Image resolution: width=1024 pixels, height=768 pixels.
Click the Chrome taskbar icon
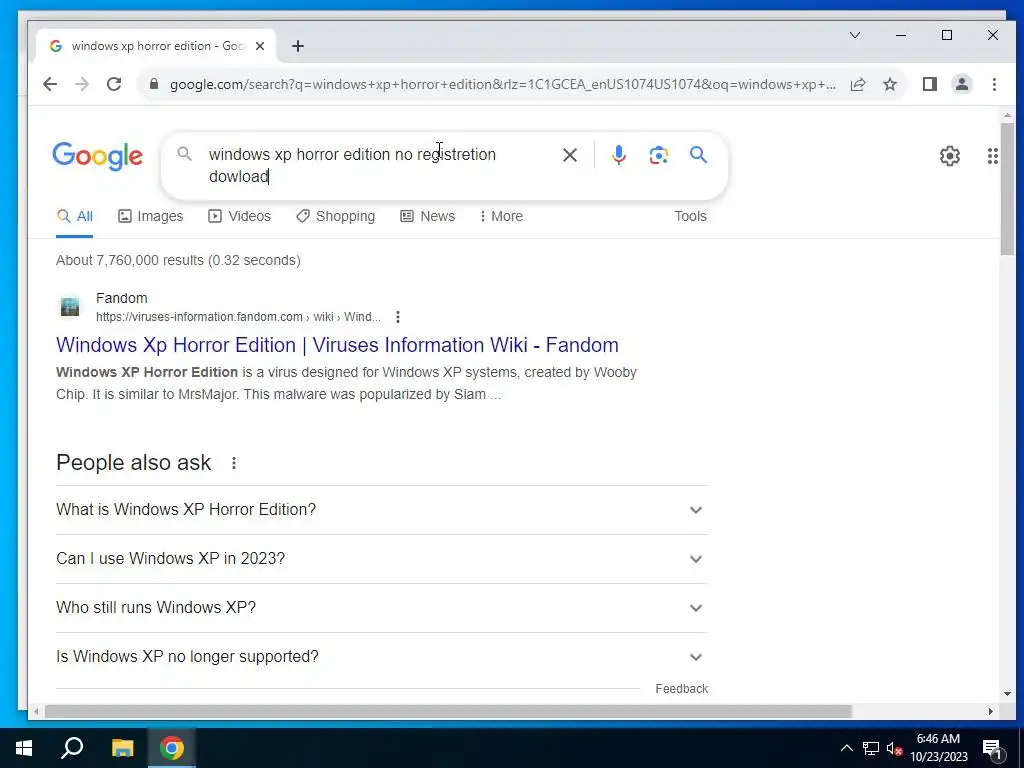point(172,748)
